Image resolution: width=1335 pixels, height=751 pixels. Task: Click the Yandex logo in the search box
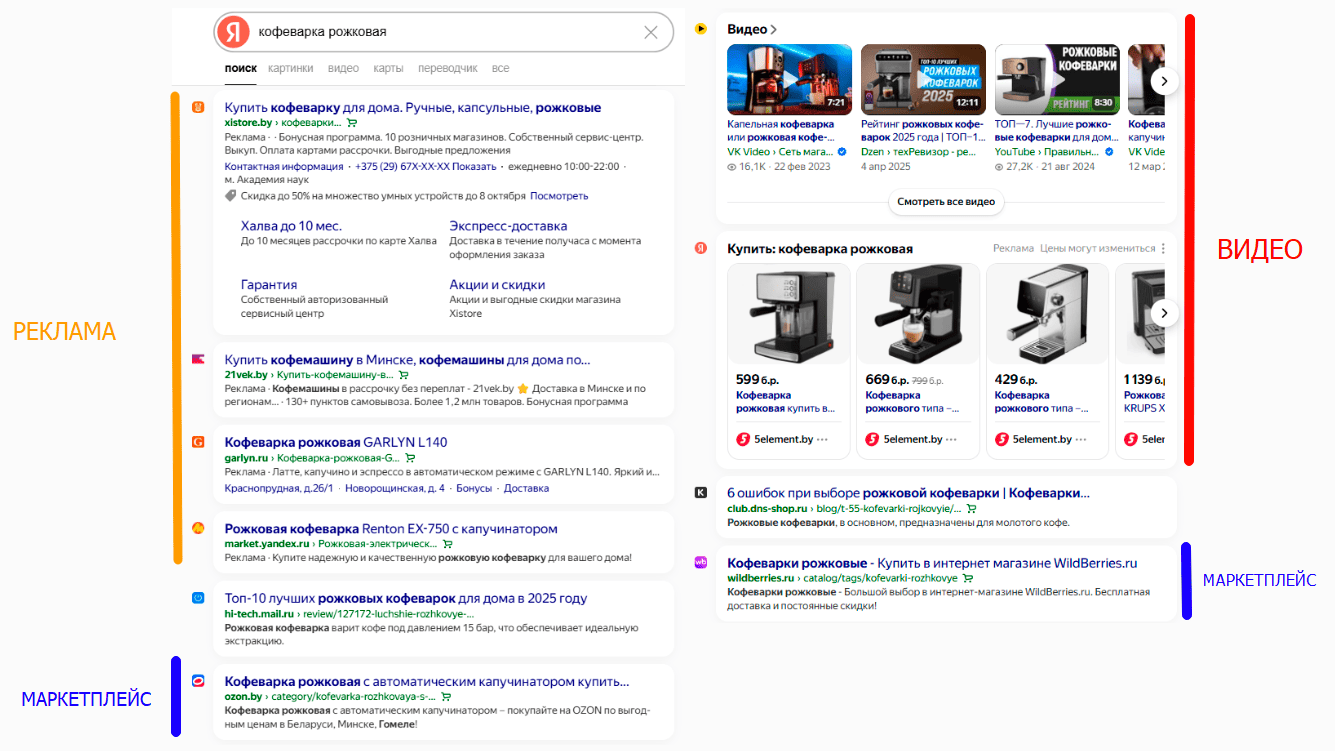pos(233,32)
